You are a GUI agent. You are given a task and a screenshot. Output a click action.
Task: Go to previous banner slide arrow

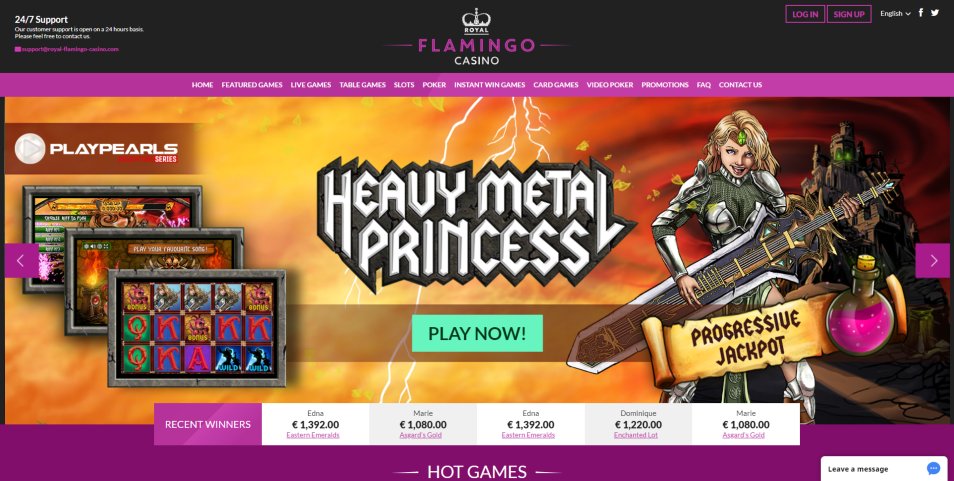click(x=21, y=260)
